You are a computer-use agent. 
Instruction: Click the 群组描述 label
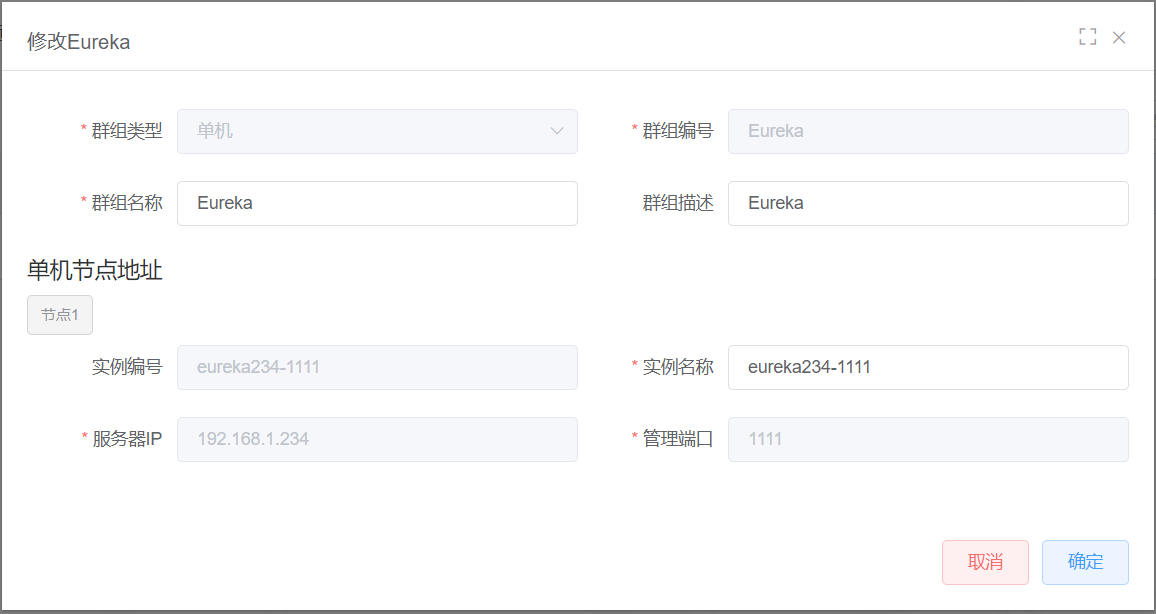(678, 203)
